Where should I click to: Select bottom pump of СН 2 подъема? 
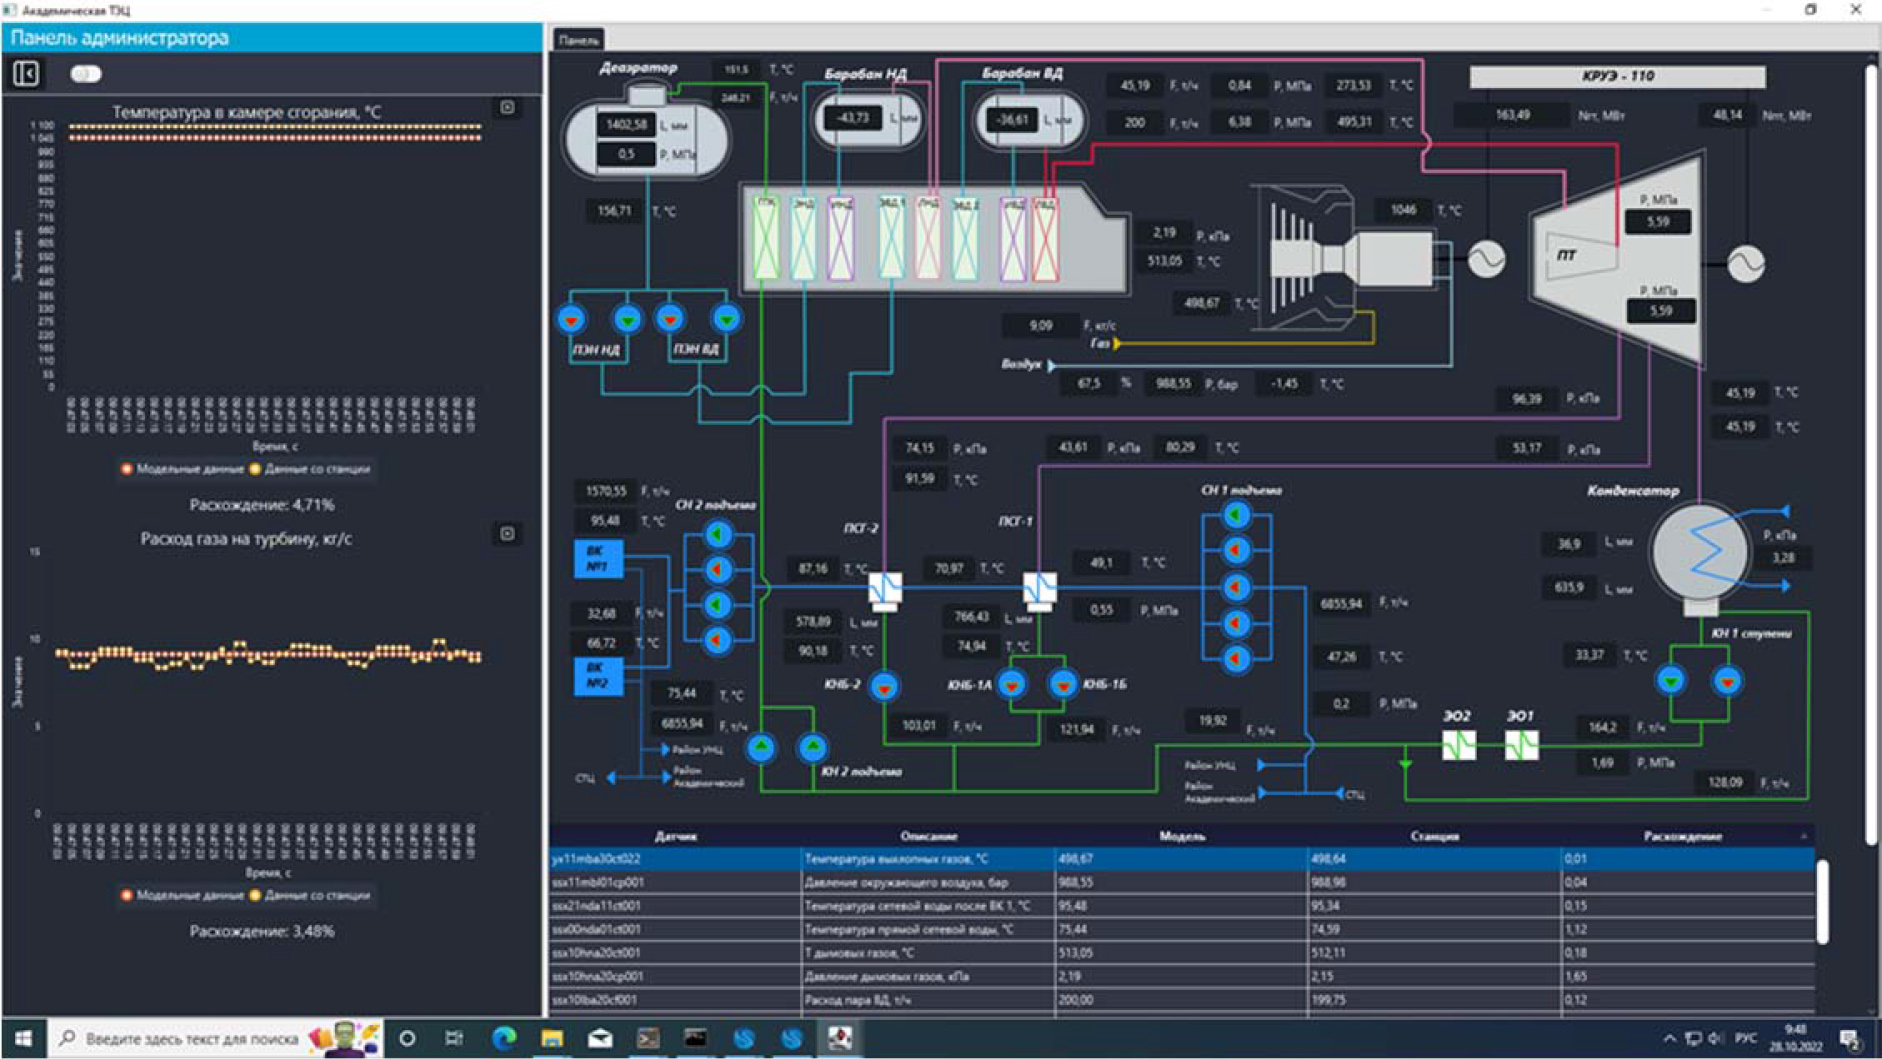point(717,640)
